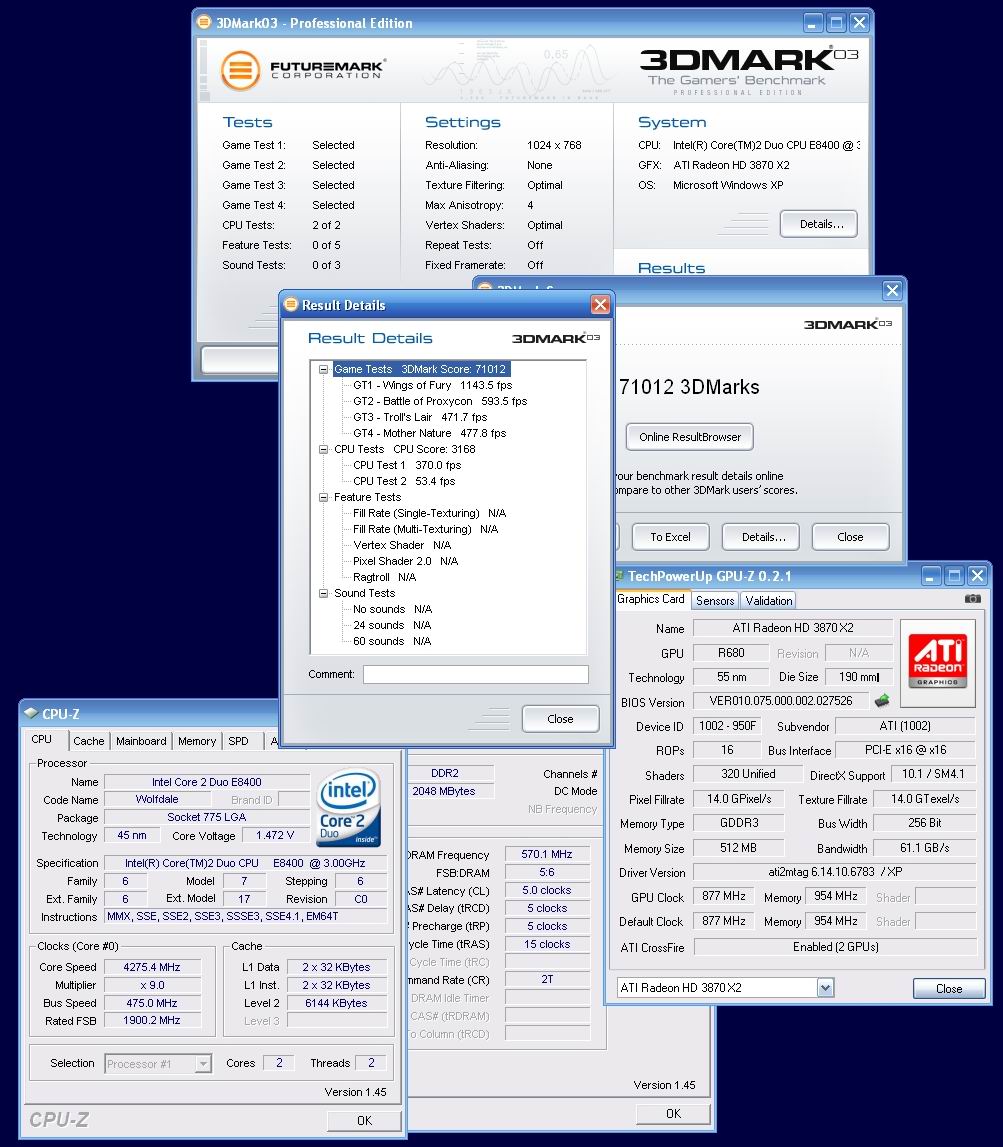This screenshot has height=1147, width=1003.
Task: Open the Processor #1 selection dropdown
Action: click(203, 1064)
